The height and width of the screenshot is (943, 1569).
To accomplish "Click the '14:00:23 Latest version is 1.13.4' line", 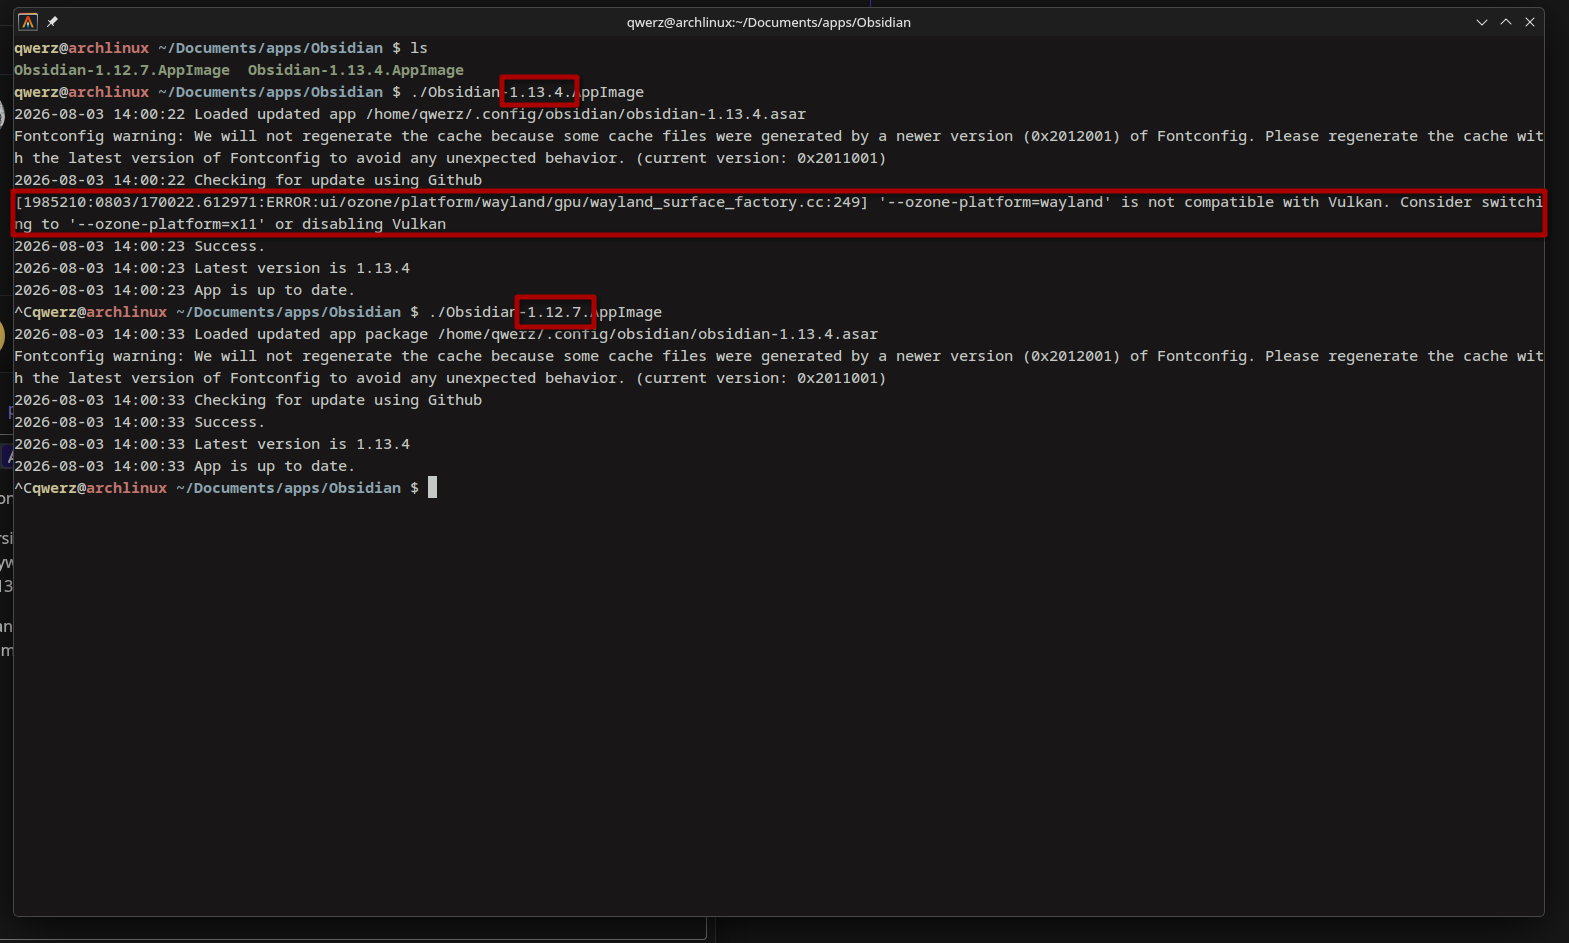I will 212,268.
